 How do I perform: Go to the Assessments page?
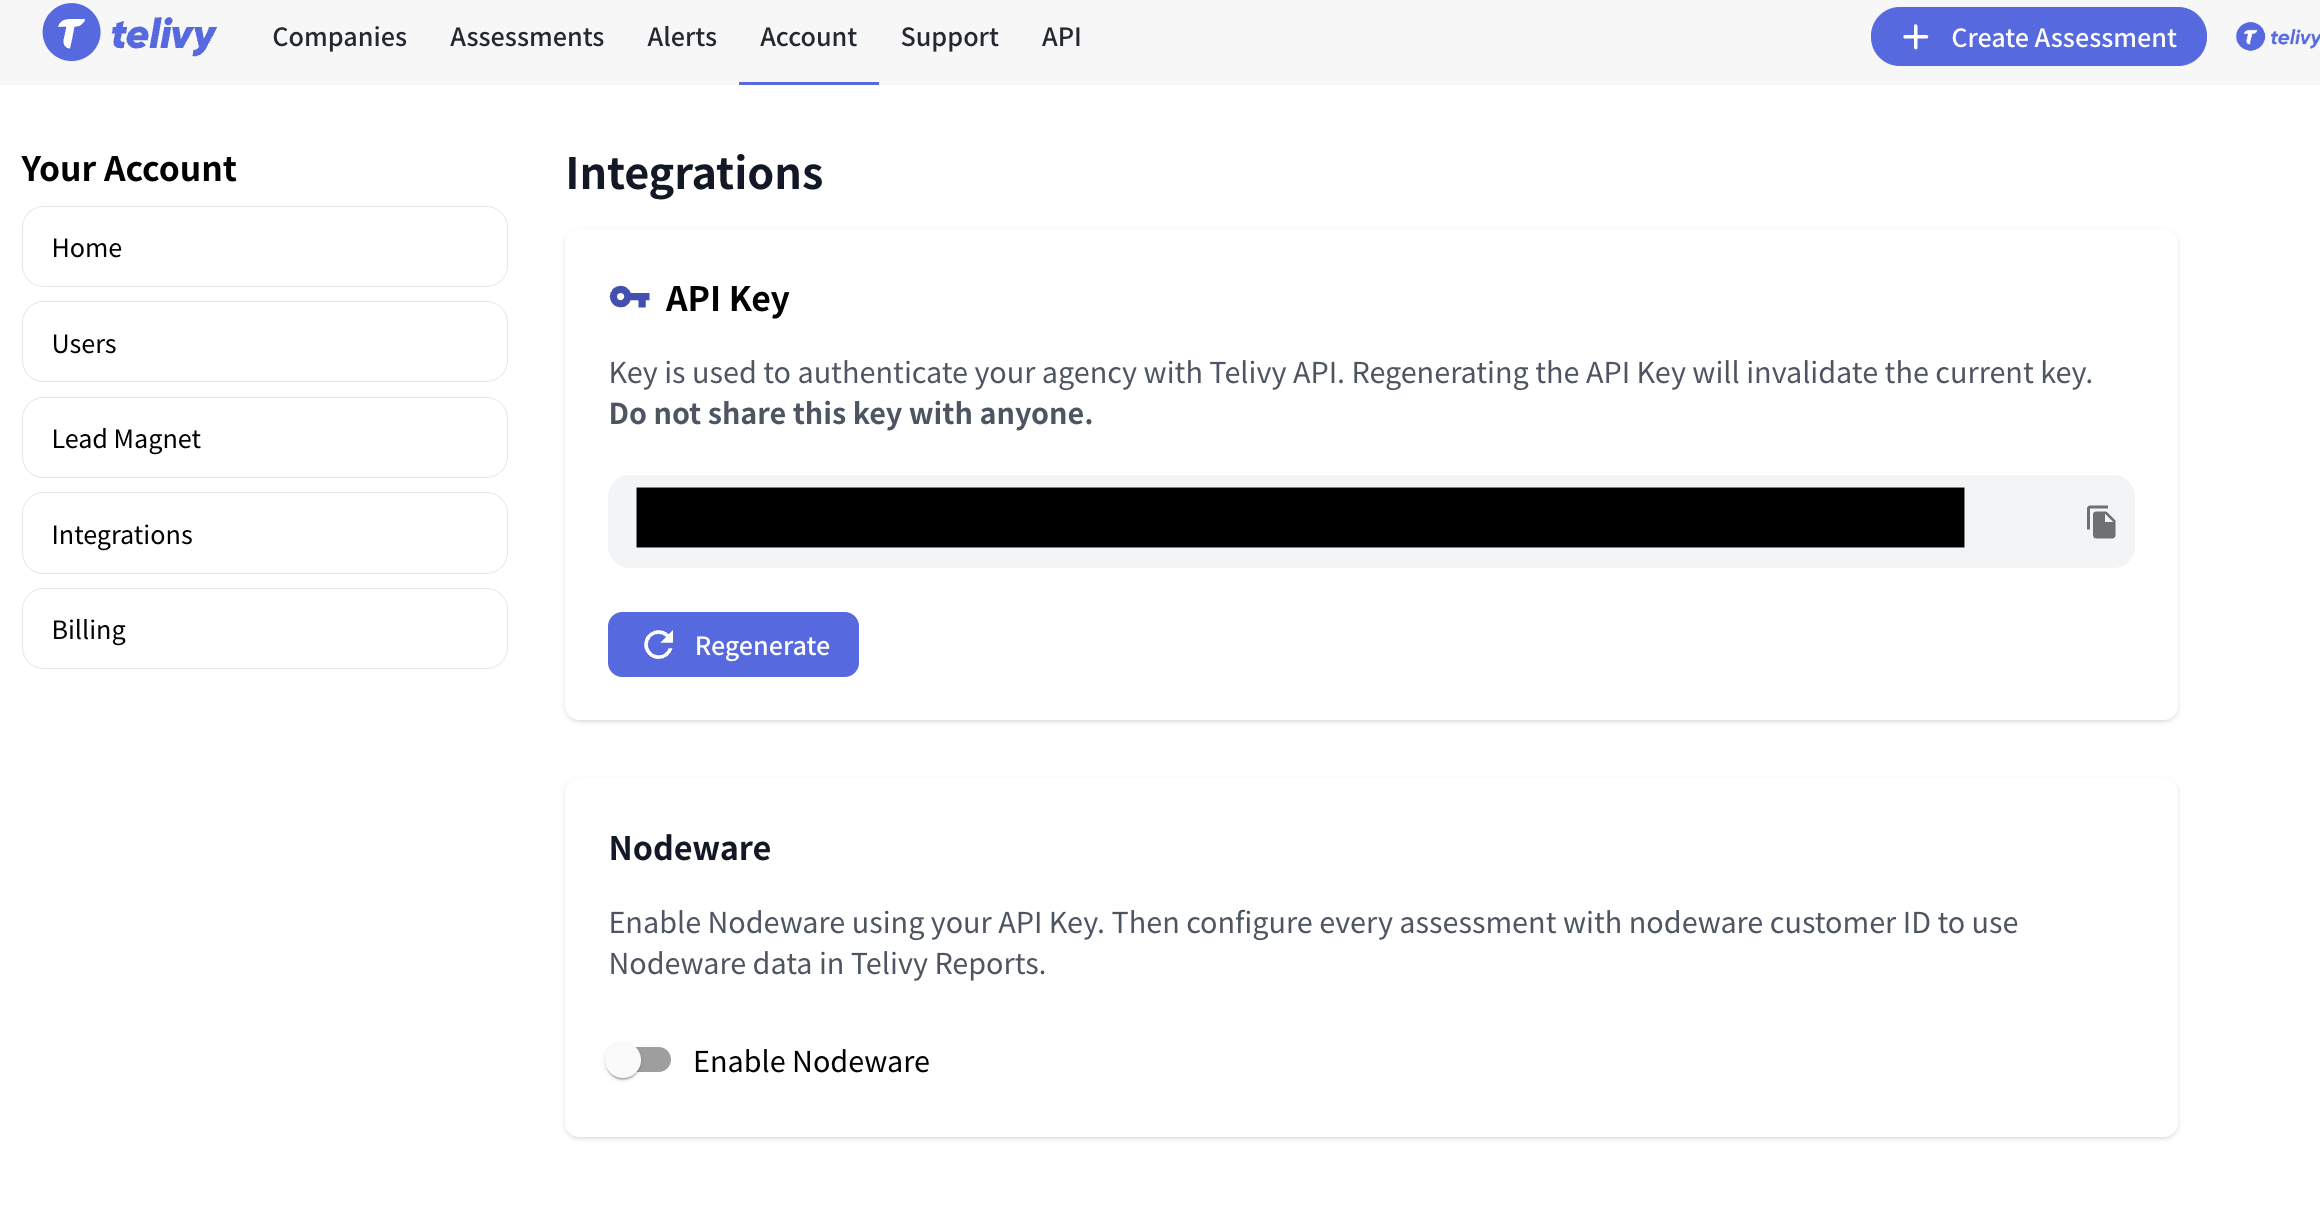pyautogui.click(x=526, y=37)
